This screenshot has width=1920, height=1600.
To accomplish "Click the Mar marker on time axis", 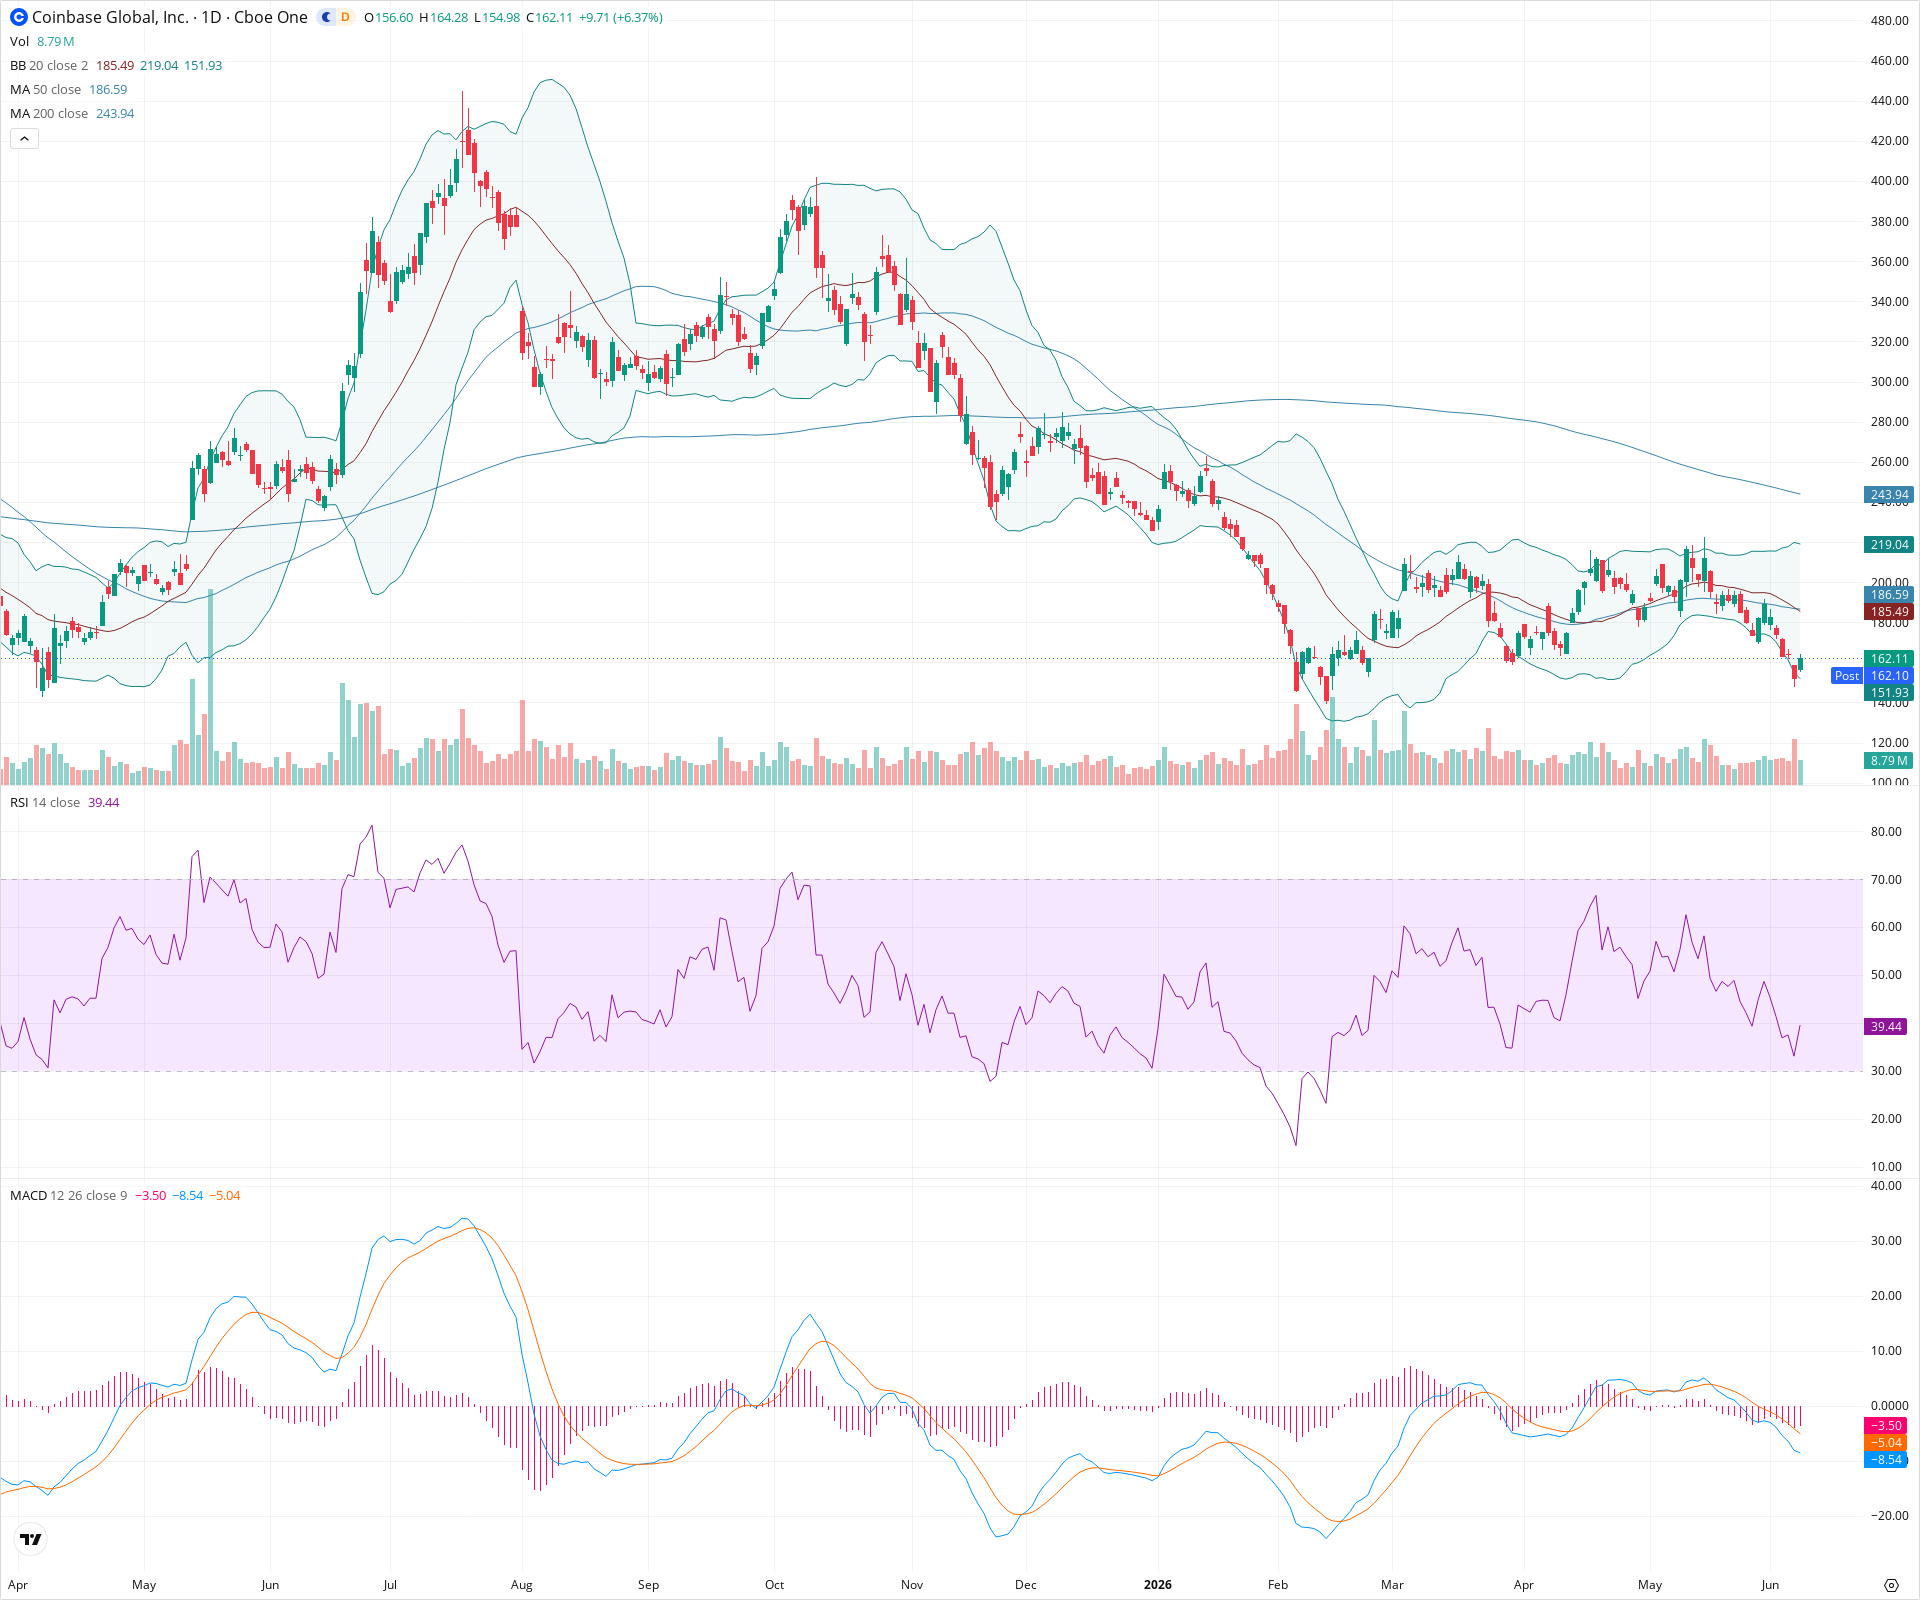I will pyautogui.click(x=1392, y=1585).
